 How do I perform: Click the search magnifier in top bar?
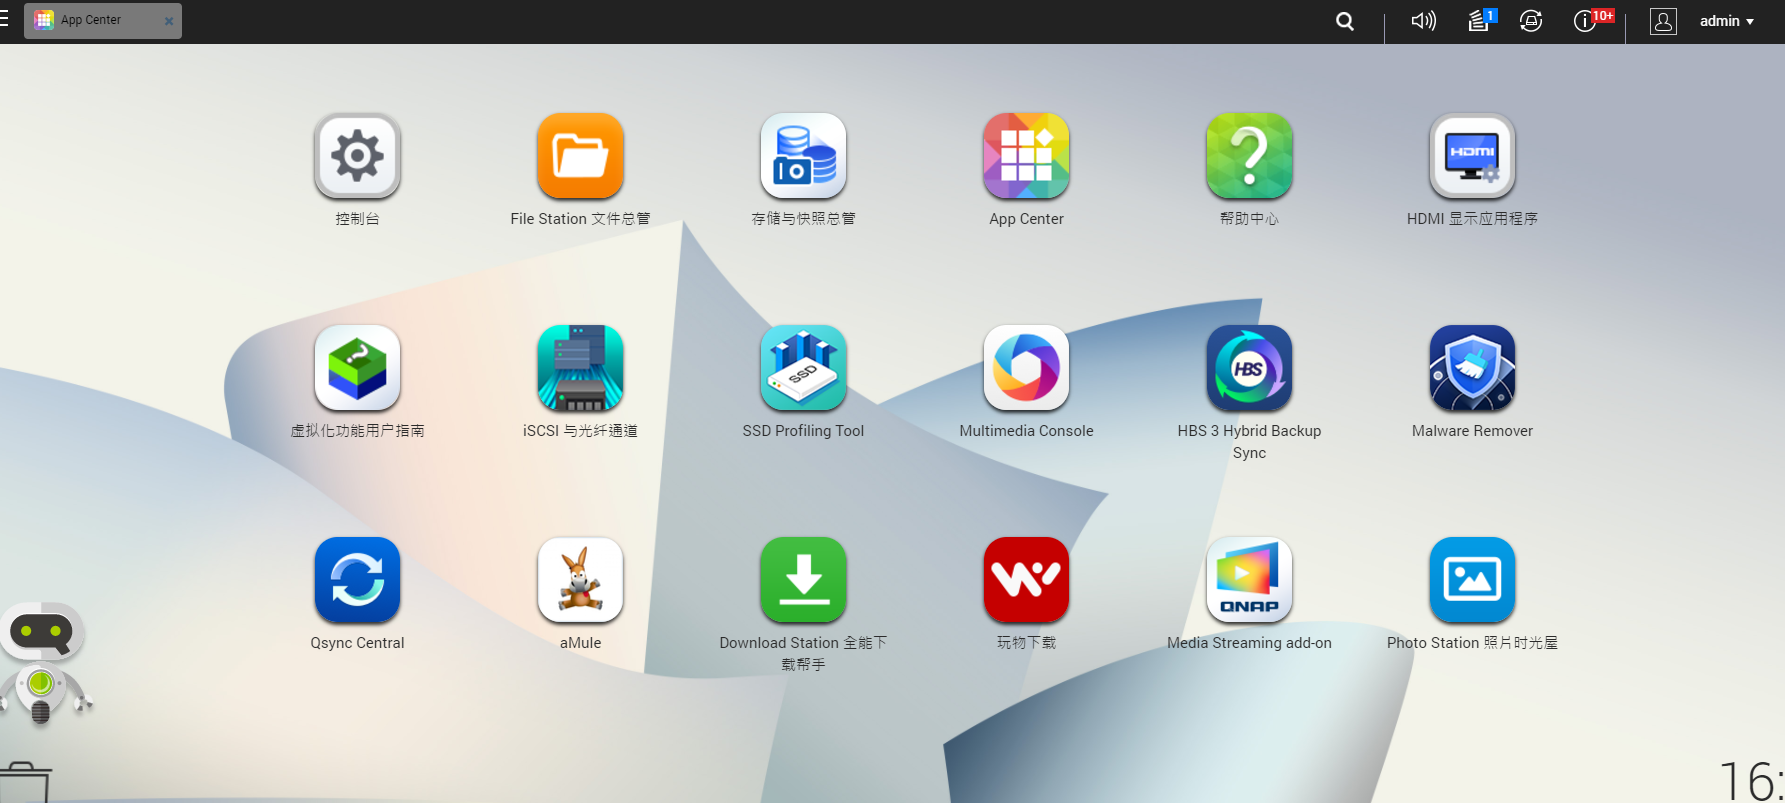(1345, 21)
